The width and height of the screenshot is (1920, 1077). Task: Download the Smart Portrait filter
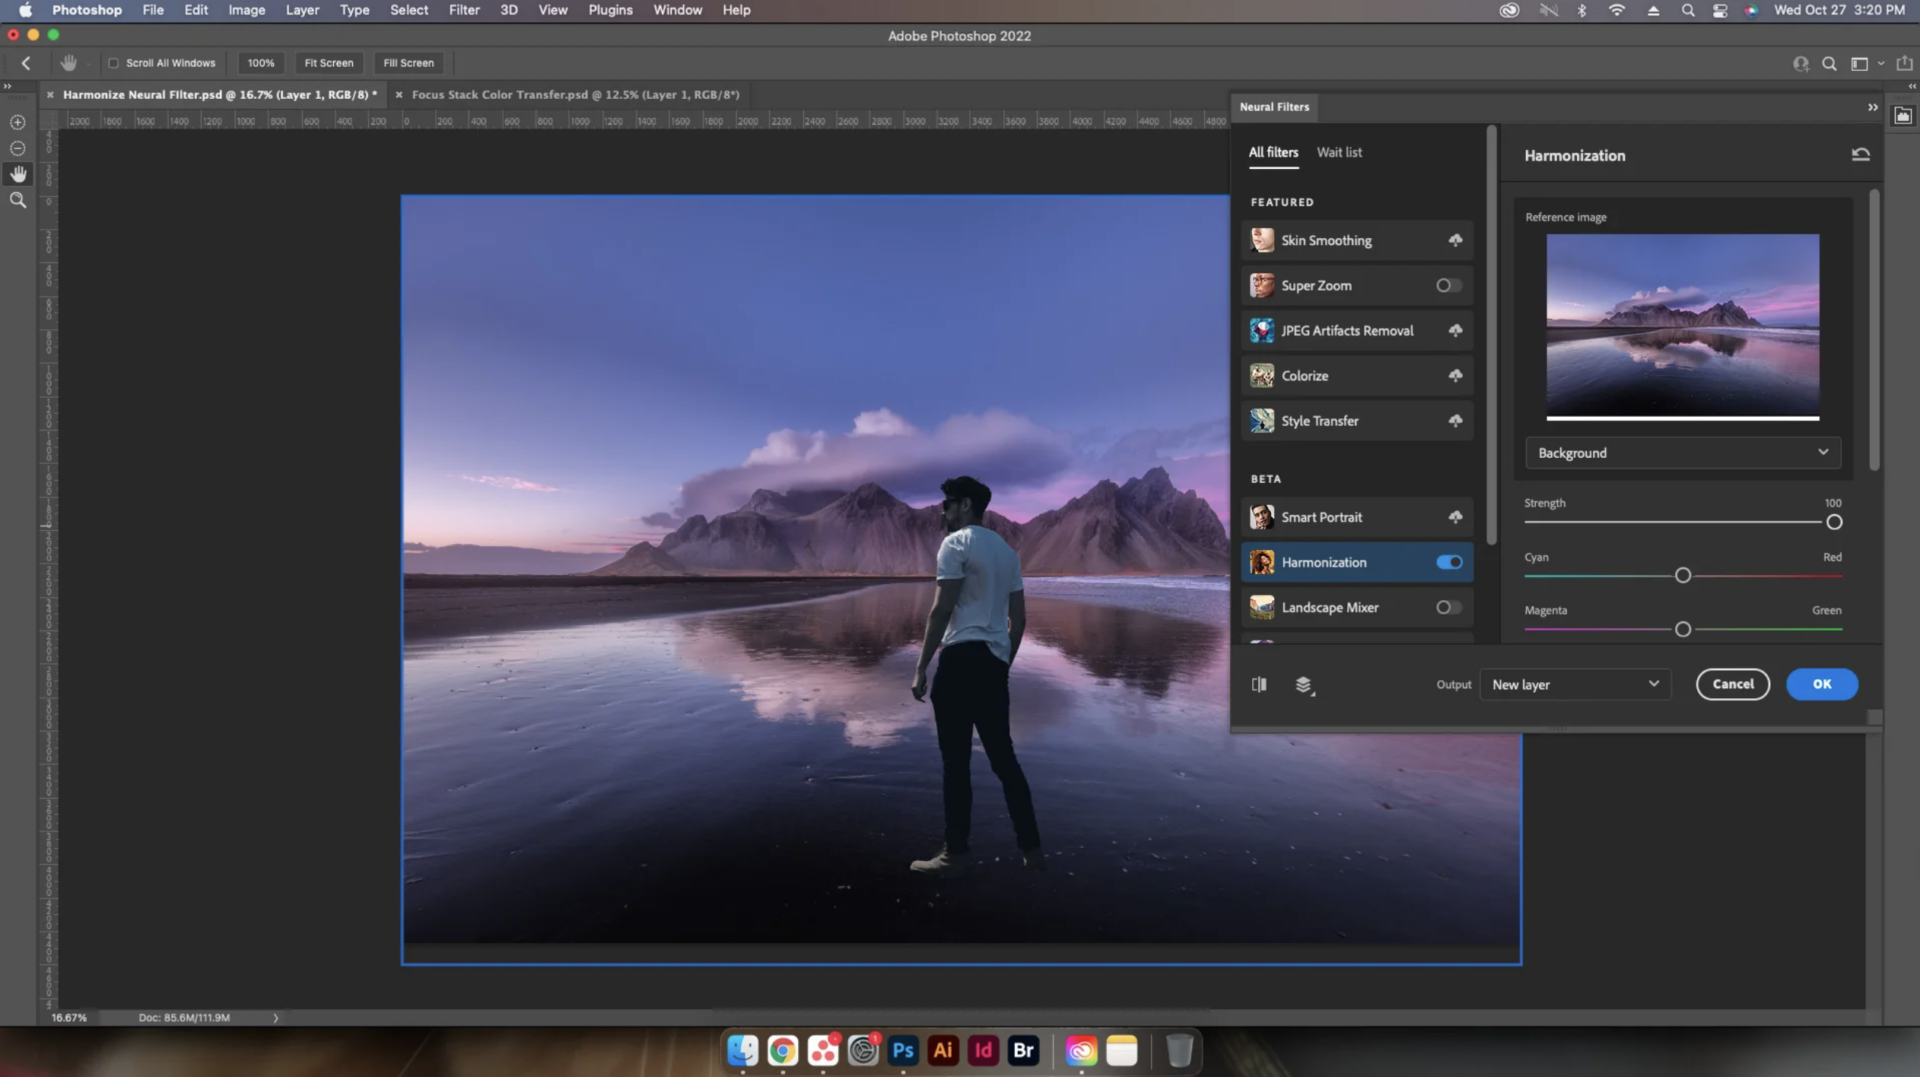tap(1455, 517)
